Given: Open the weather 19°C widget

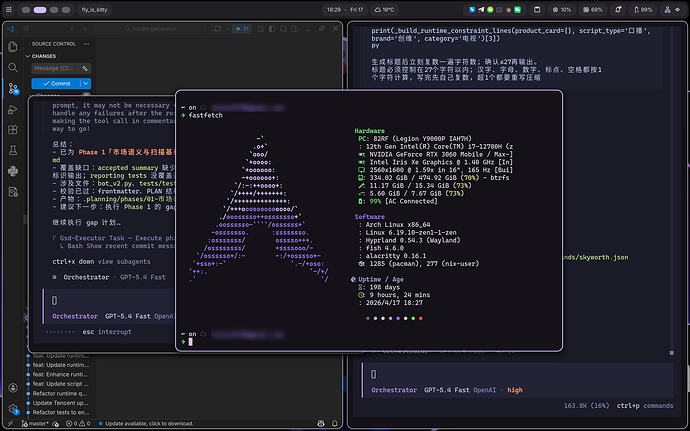Looking at the screenshot, I should click(x=385, y=9).
